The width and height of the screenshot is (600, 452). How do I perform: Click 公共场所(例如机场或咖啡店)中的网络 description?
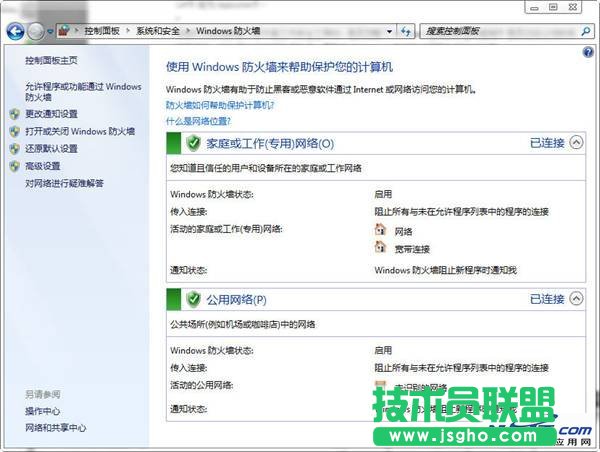[243, 325]
